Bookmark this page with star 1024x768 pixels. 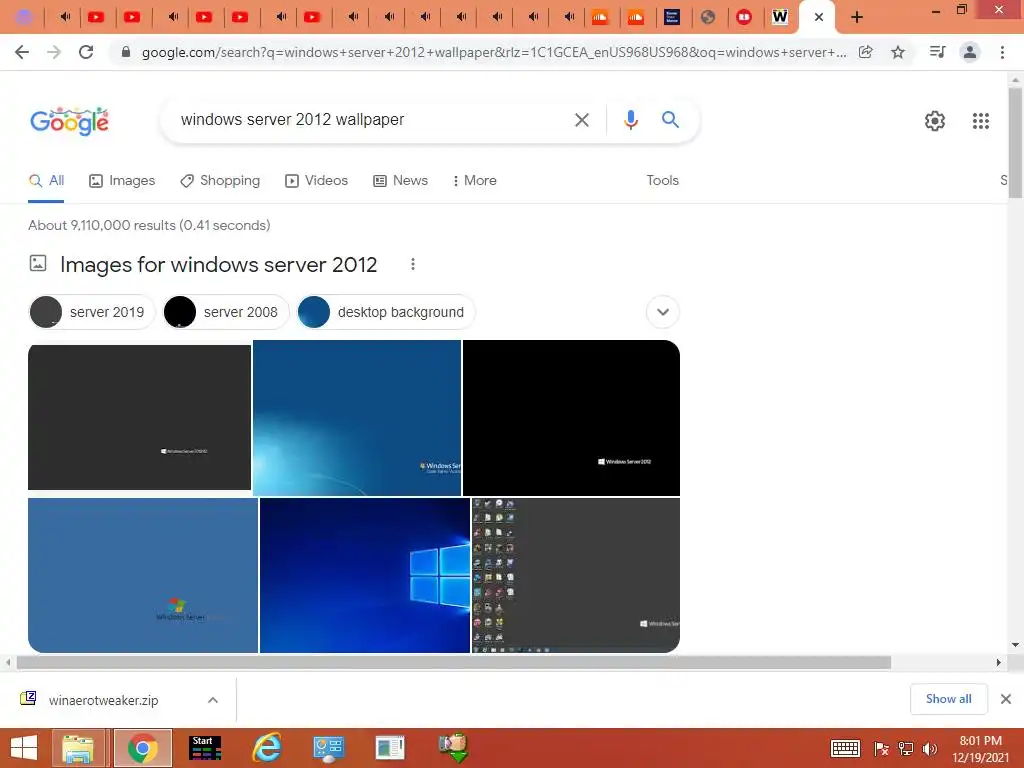click(898, 52)
